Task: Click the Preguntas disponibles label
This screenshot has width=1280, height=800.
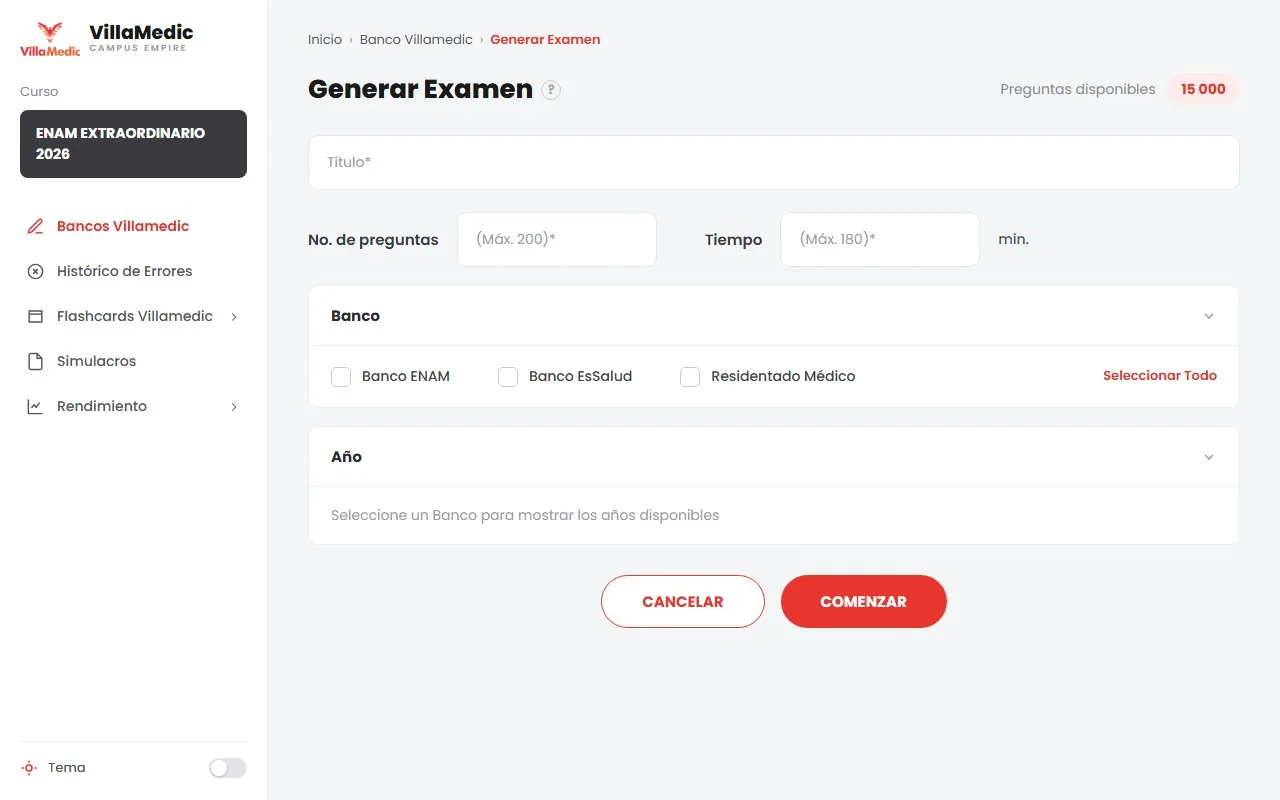Action: 1078,89
